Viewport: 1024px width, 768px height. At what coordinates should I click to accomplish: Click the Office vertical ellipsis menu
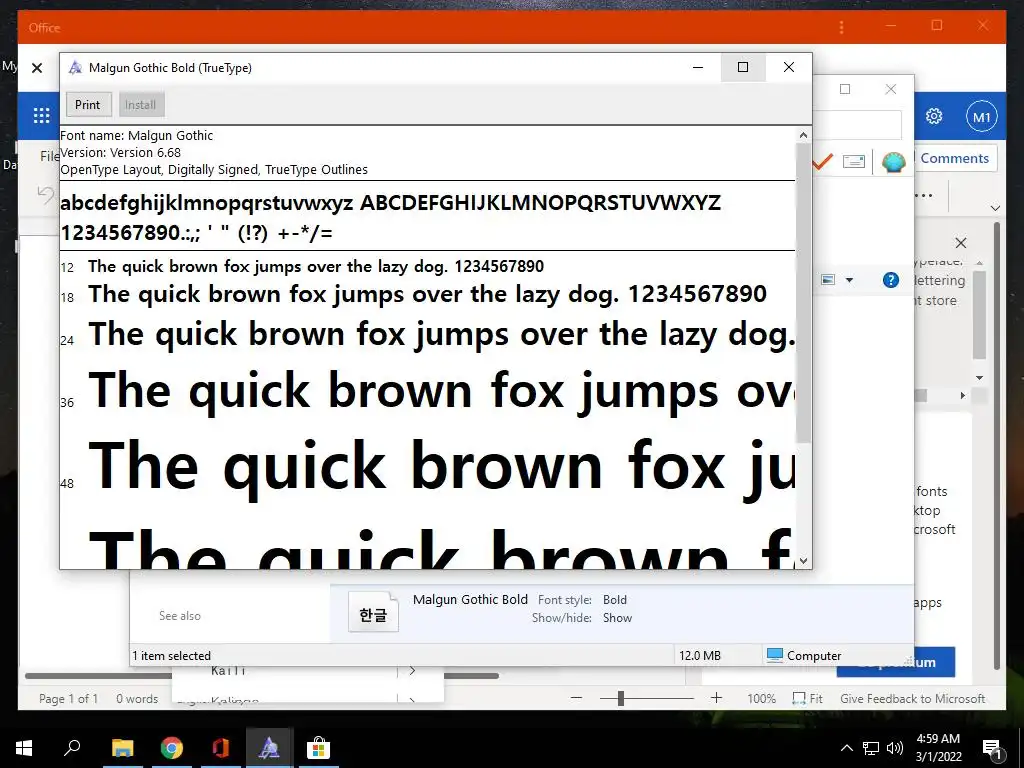click(x=841, y=27)
